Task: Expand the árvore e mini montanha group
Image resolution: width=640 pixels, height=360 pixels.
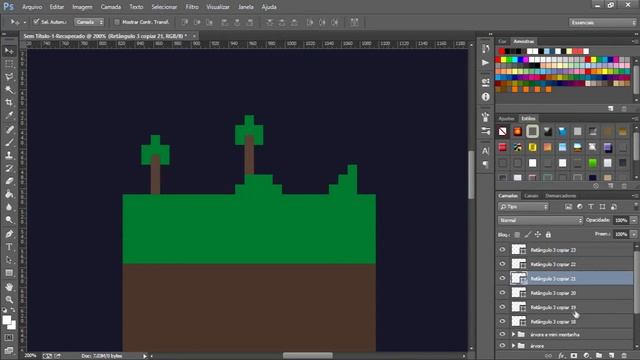Action: (x=513, y=334)
